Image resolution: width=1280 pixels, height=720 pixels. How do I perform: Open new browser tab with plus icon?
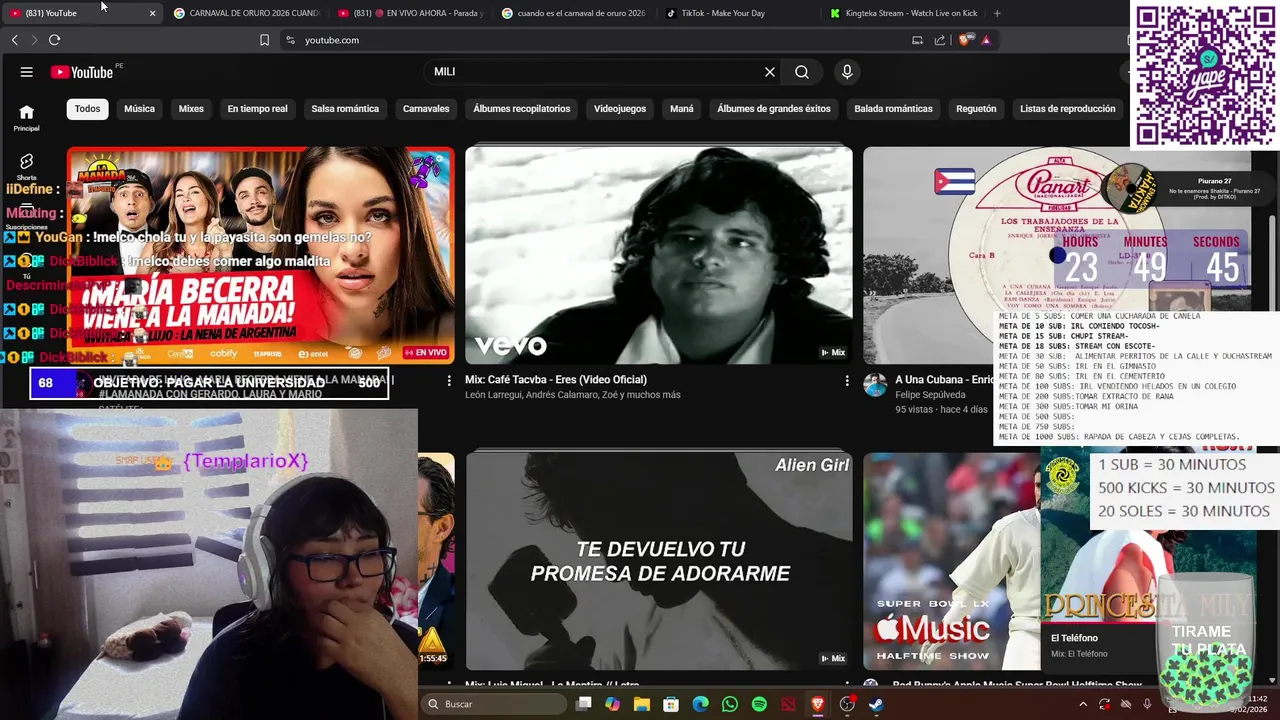coord(997,13)
